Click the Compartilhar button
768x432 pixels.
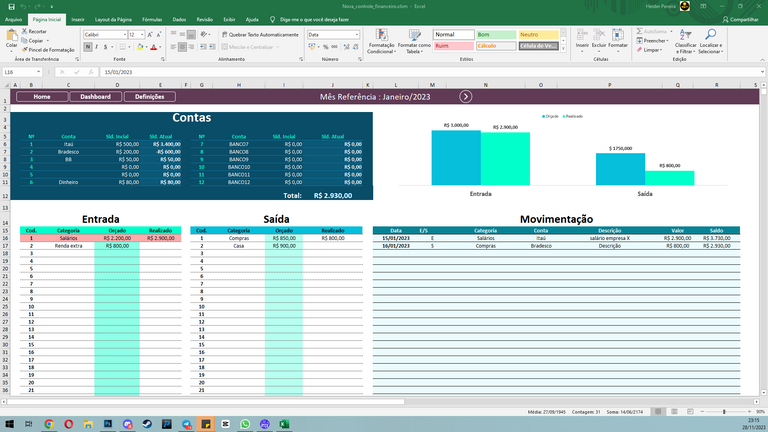[x=740, y=20]
